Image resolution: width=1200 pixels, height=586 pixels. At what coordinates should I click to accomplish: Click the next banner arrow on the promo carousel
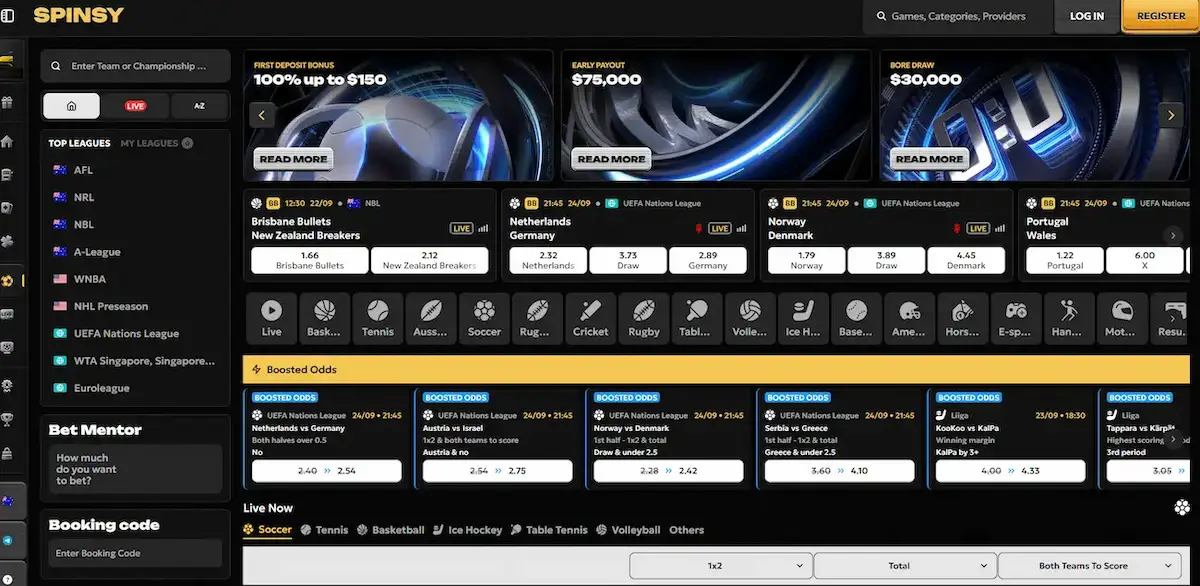point(1171,115)
